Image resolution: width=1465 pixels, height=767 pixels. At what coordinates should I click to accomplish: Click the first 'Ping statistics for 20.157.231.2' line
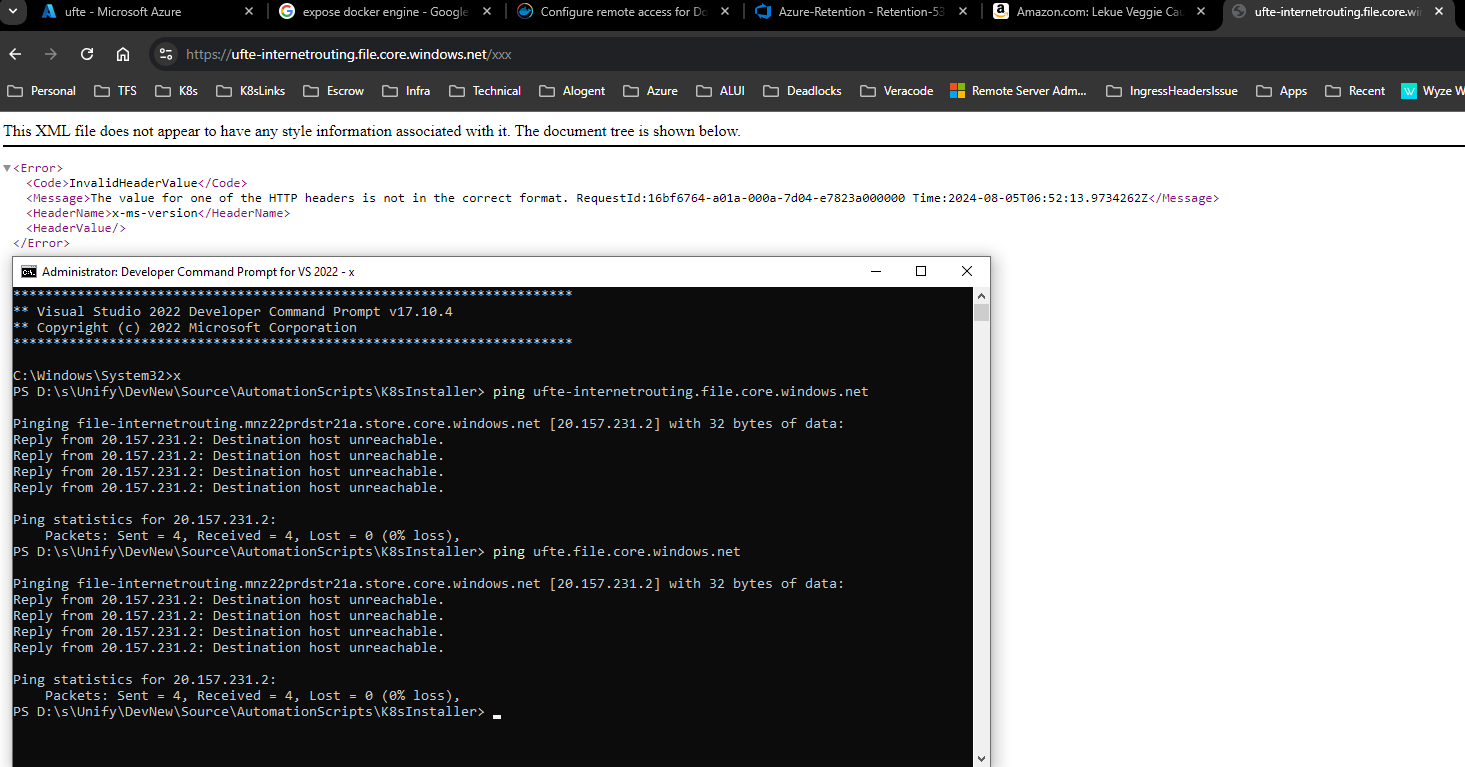click(x=145, y=520)
